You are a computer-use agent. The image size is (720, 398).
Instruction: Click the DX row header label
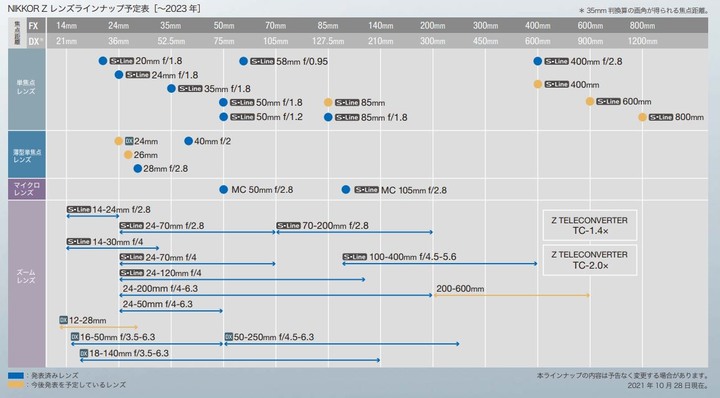[x=34, y=41]
